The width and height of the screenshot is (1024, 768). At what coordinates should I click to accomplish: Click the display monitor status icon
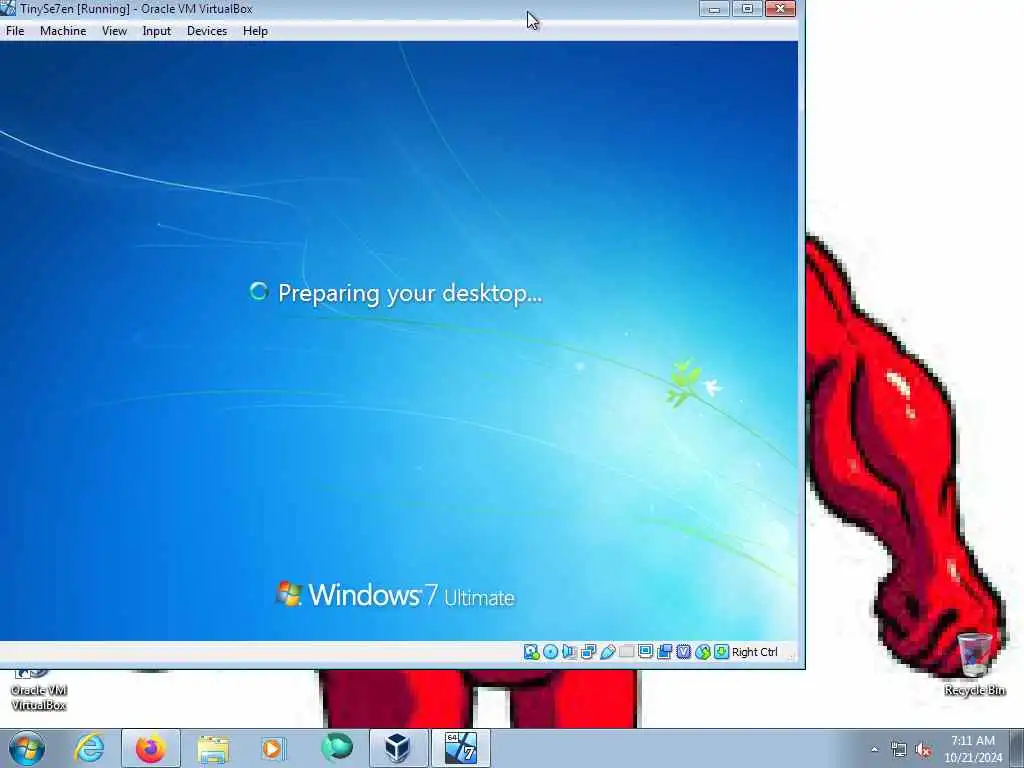645,652
